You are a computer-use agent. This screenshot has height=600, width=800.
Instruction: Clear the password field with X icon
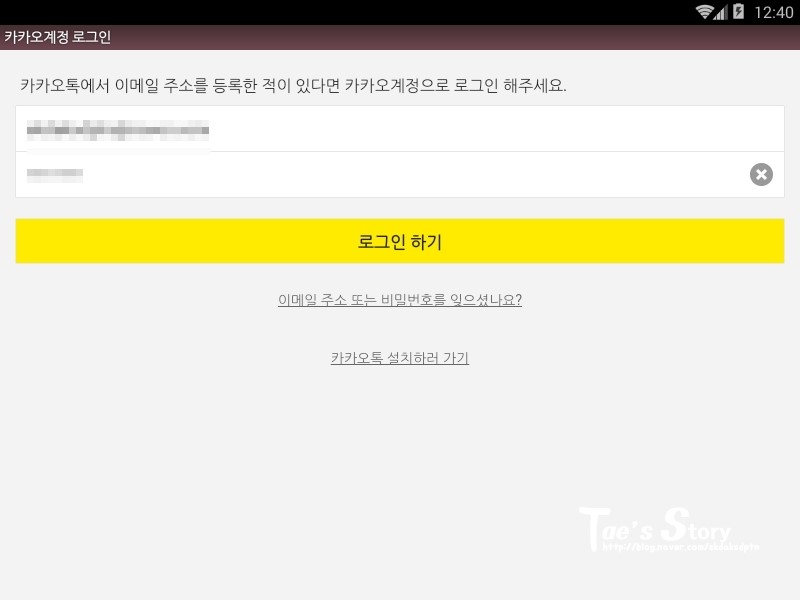coord(761,174)
